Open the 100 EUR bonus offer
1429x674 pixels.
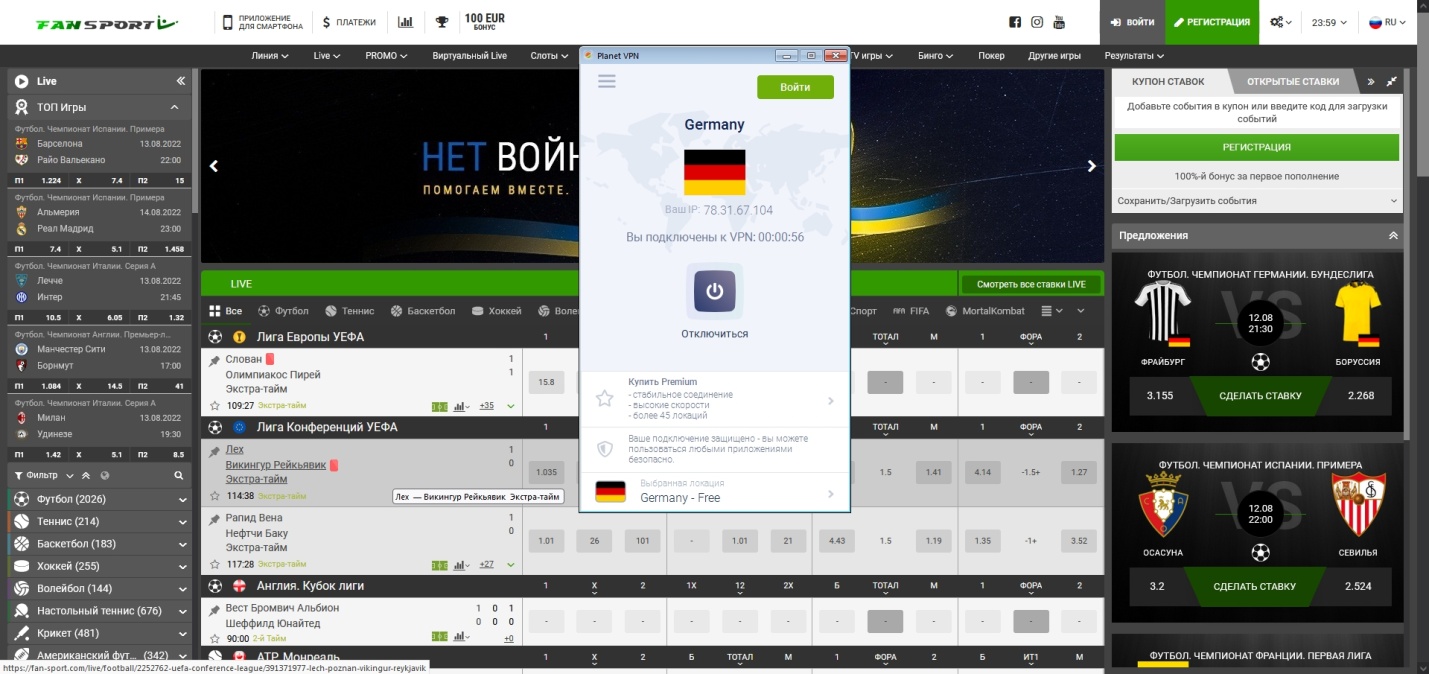click(x=484, y=22)
